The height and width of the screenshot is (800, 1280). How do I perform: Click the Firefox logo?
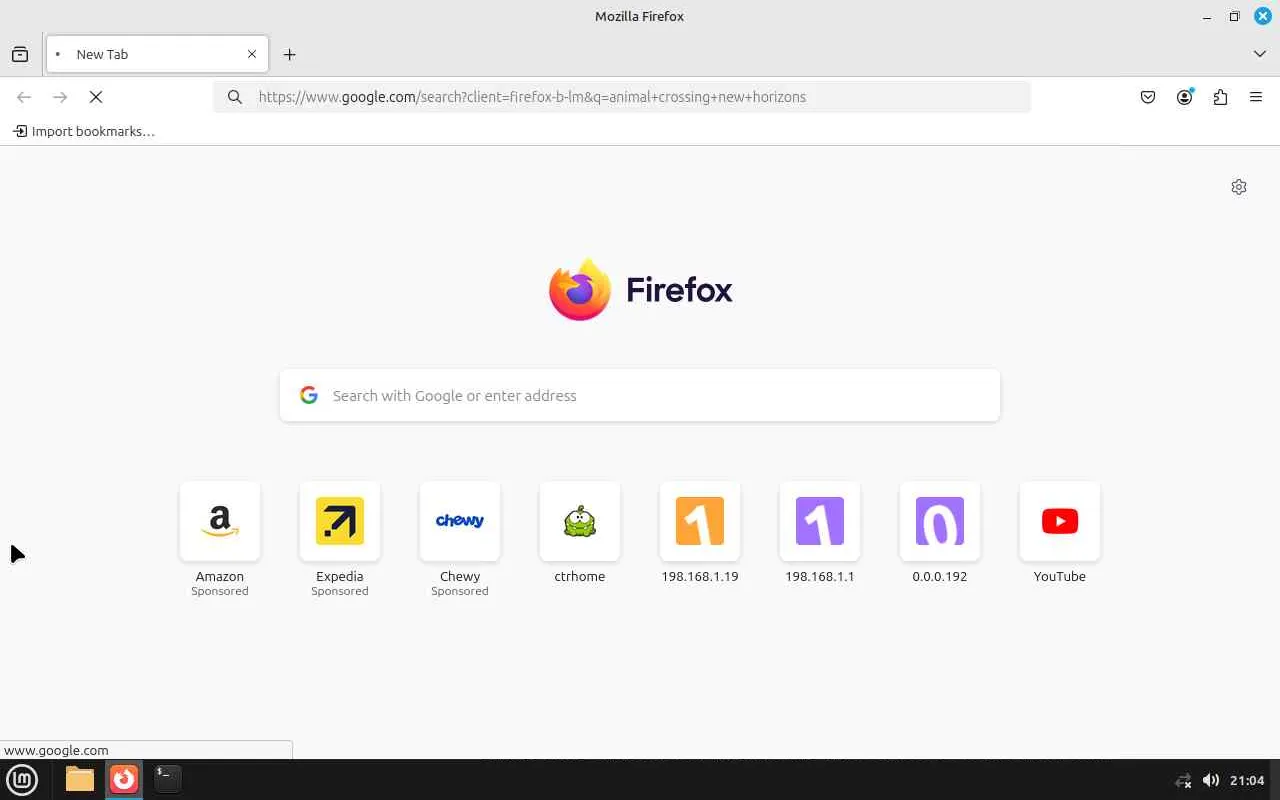[x=640, y=290]
